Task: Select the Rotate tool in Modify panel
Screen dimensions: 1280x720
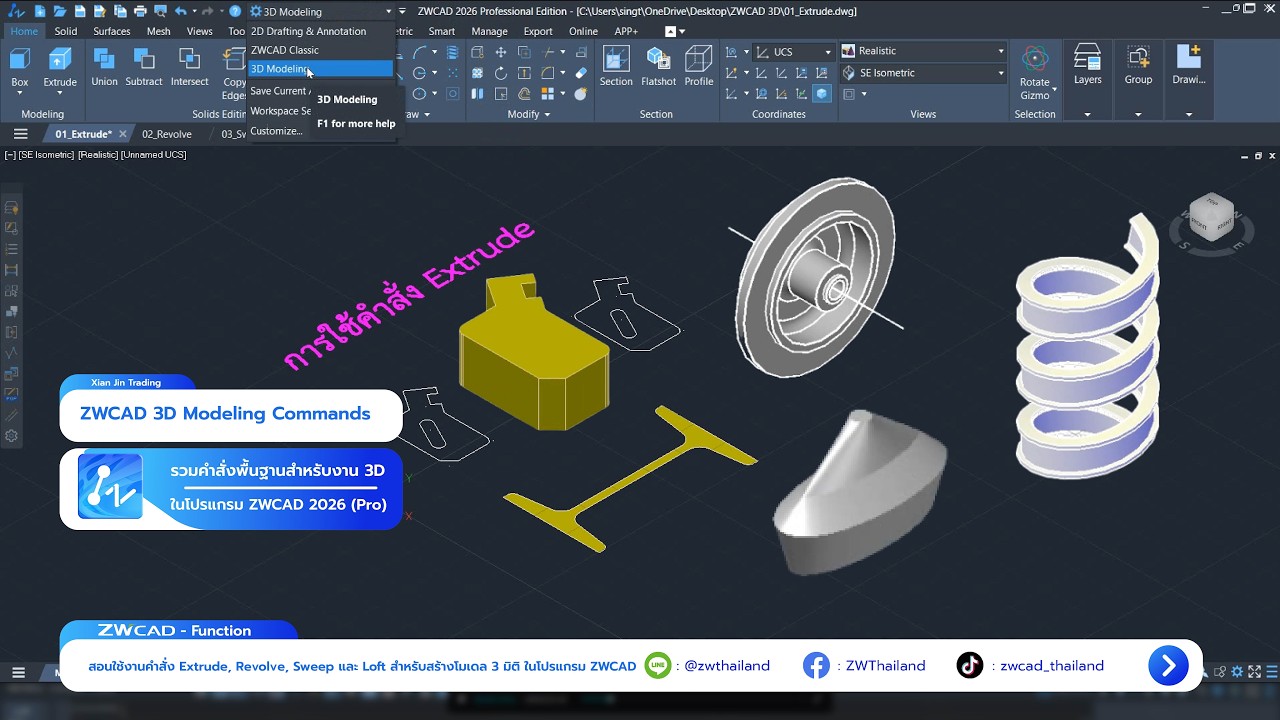Action: [501, 73]
